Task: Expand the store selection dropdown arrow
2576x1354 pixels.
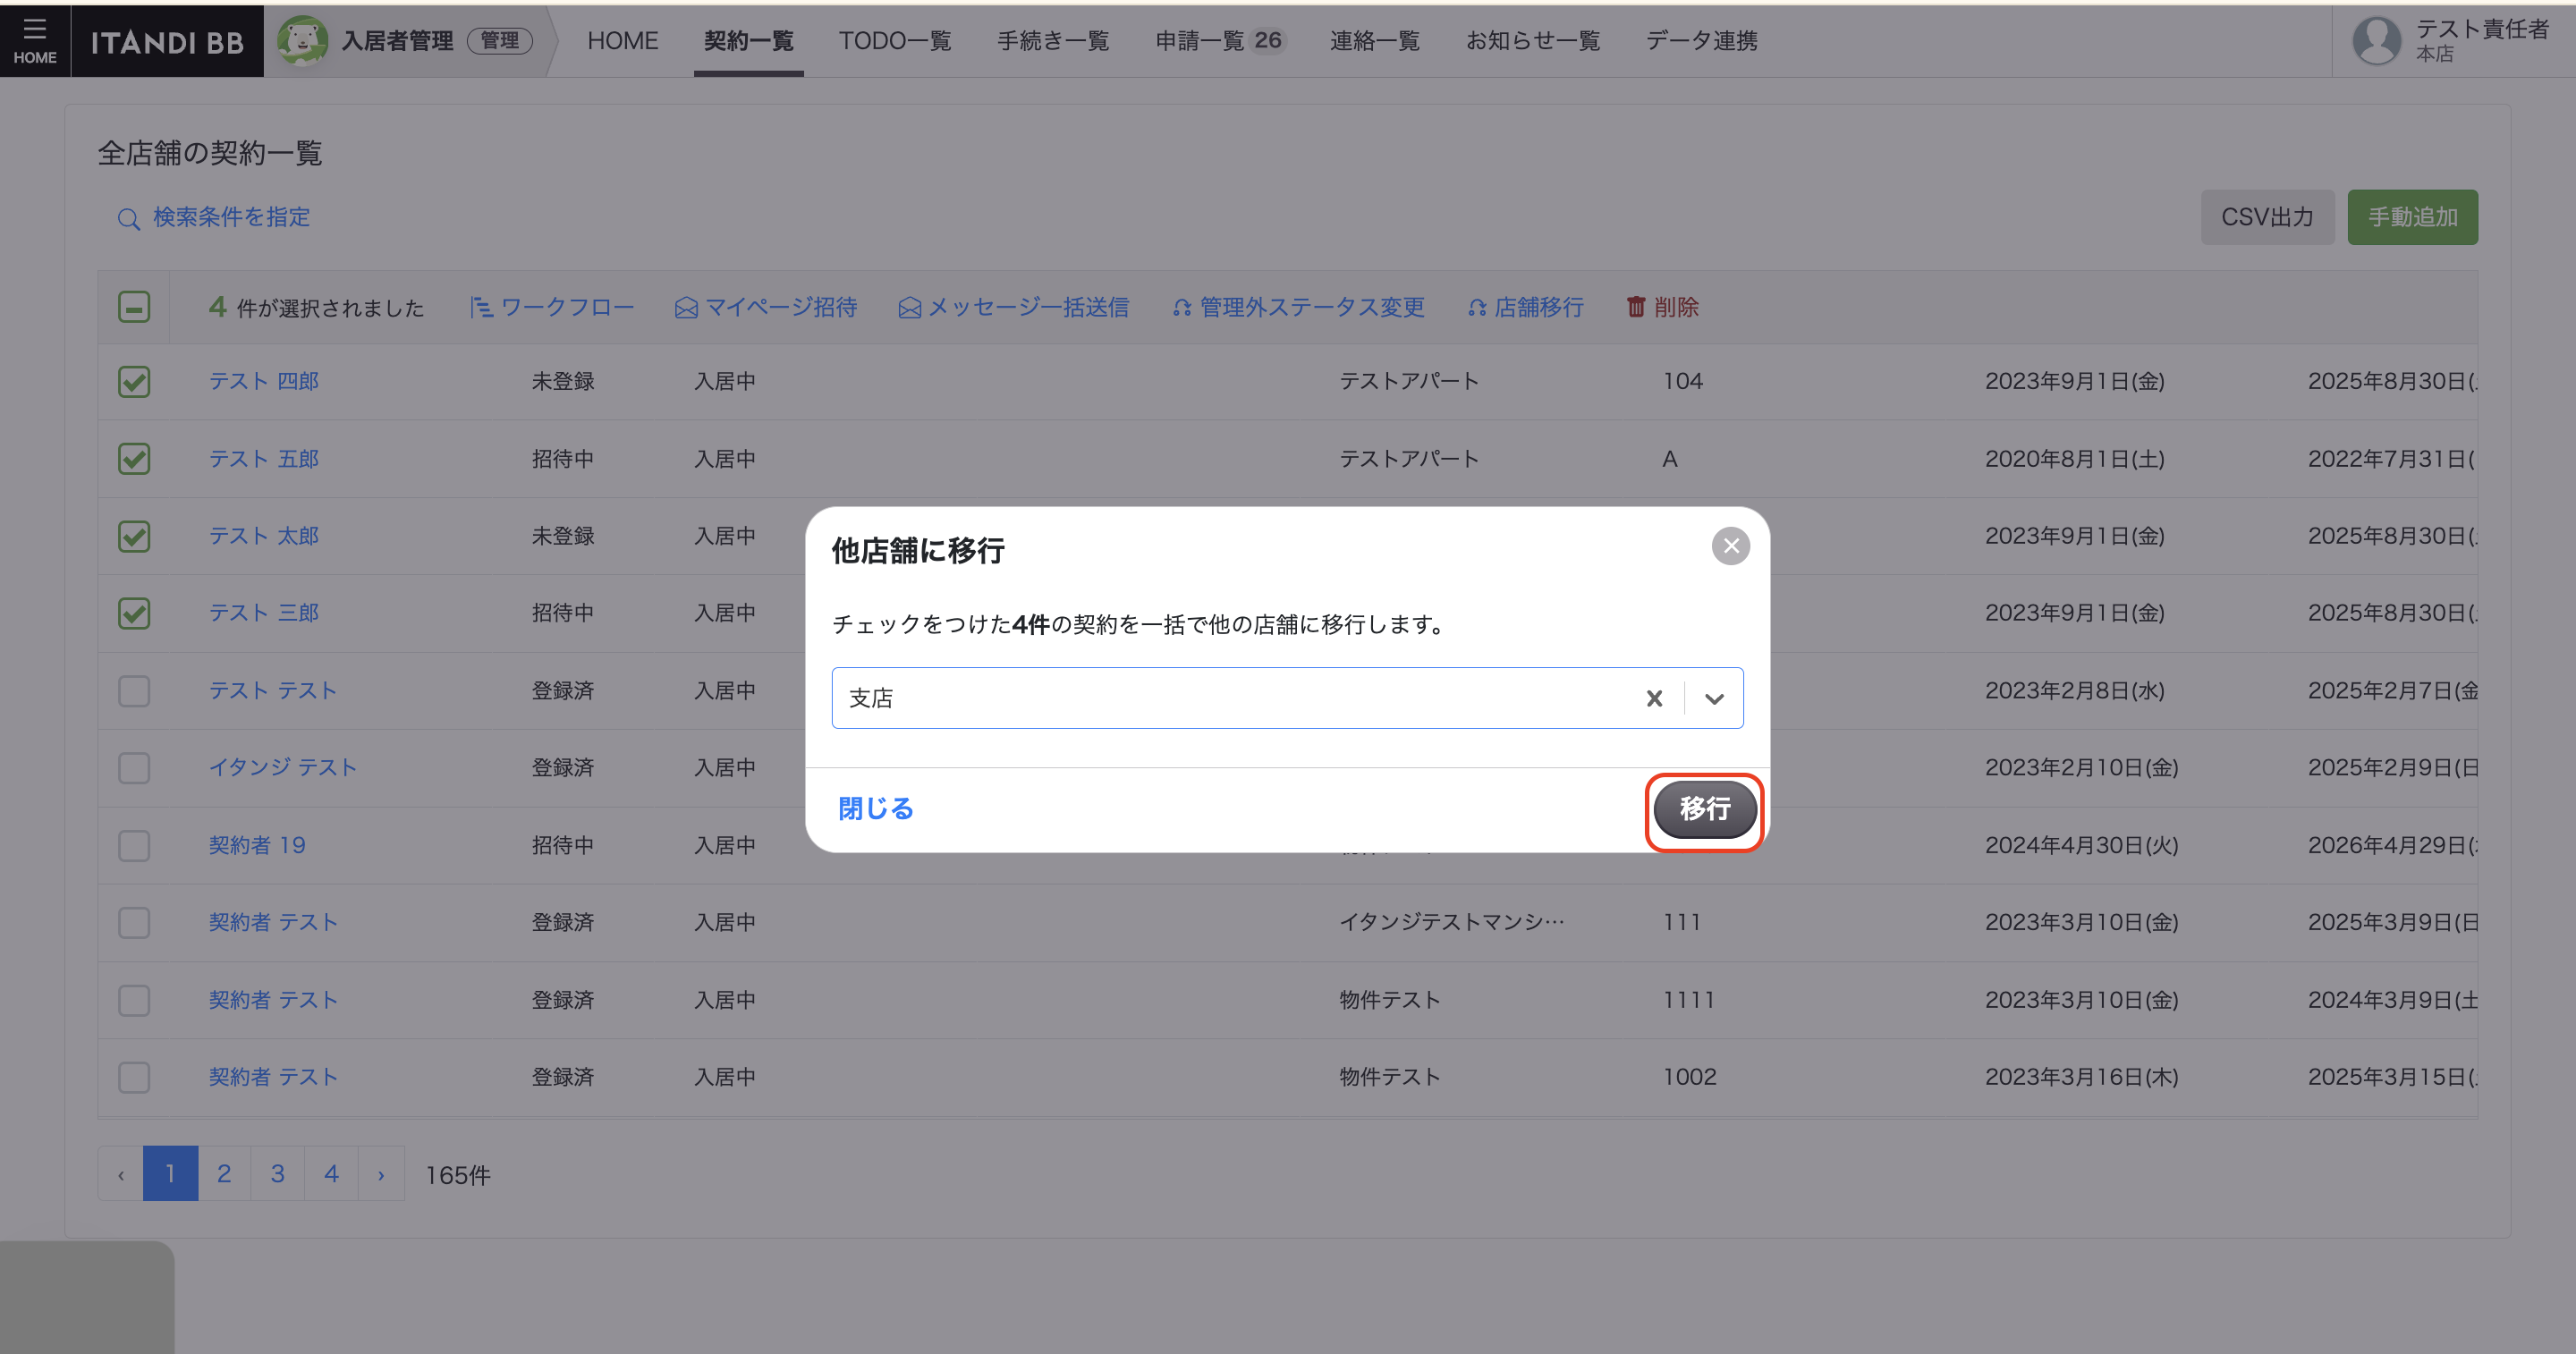Action: [1714, 698]
